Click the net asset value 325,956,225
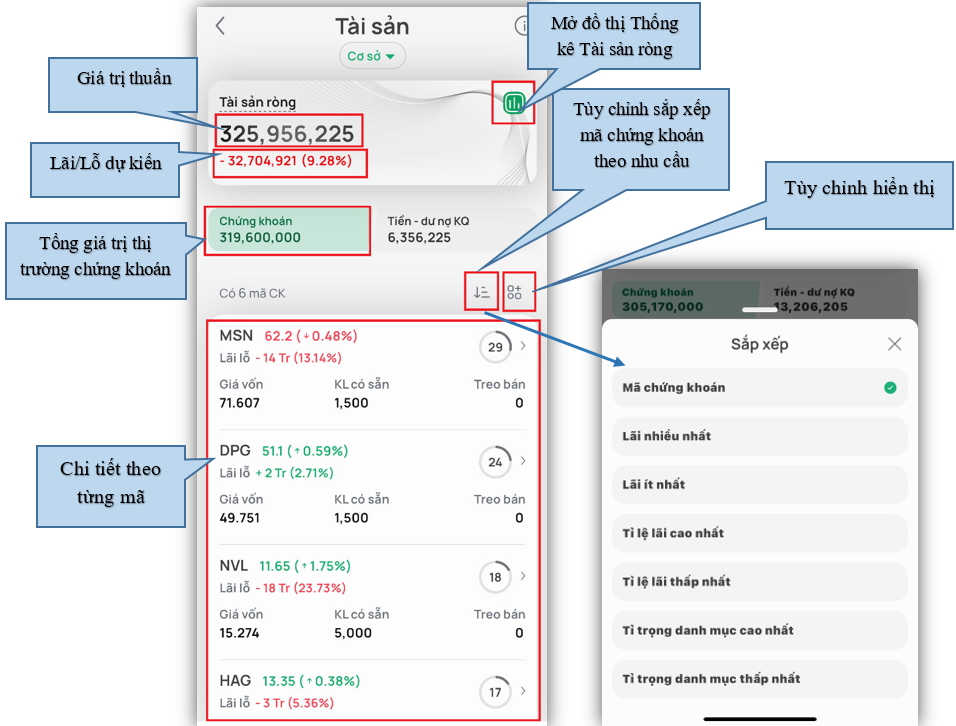Viewport: 956px width, 726px height. 287,134
